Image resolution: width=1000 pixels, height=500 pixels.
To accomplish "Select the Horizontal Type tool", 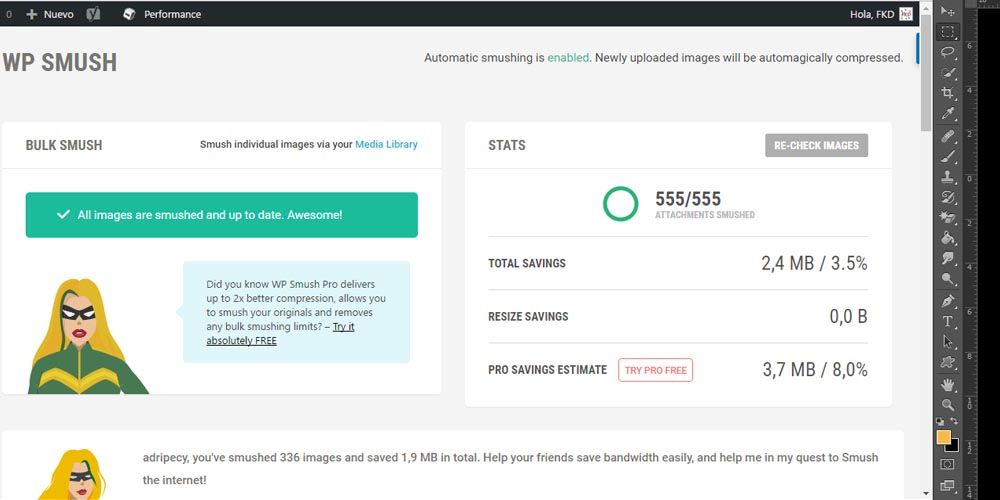I will 948,321.
